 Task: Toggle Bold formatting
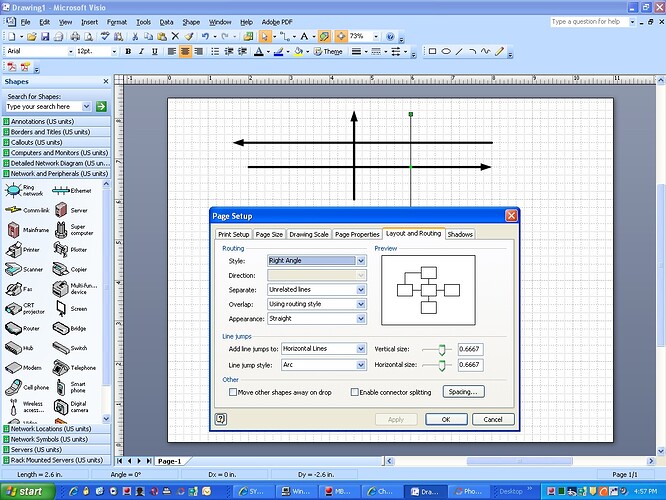click(128, 51)
